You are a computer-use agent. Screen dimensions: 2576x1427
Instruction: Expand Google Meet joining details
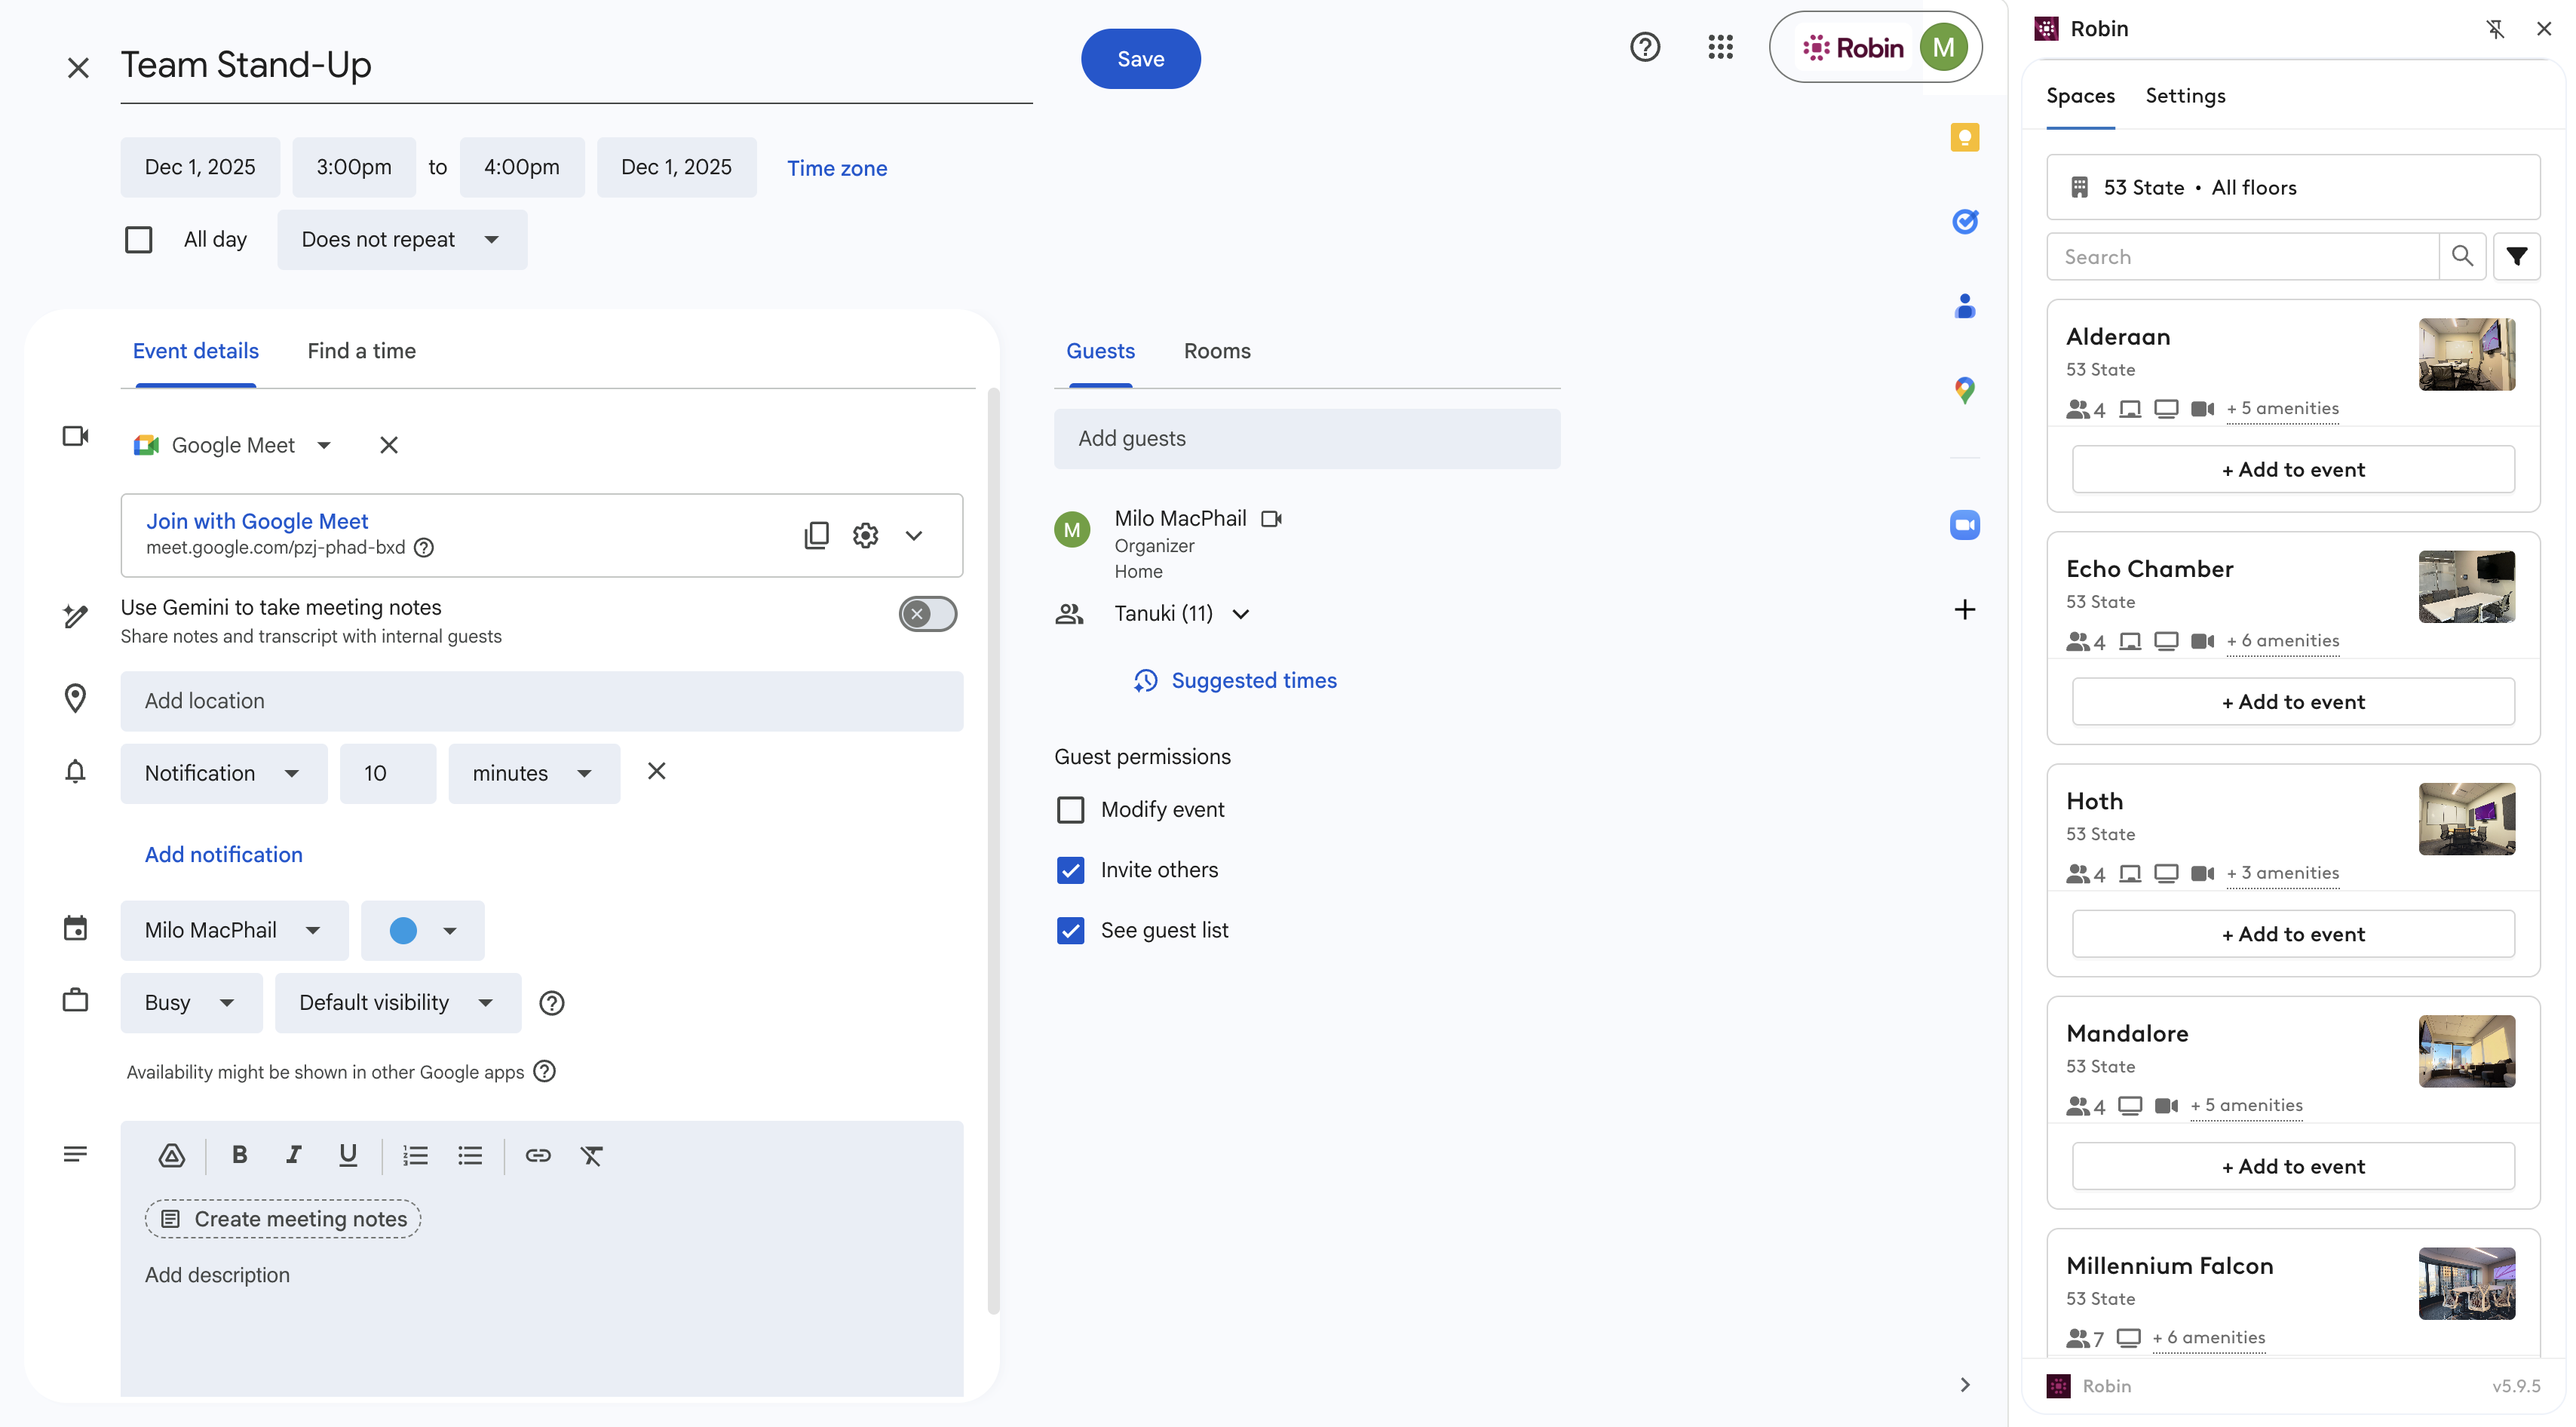[x=913, y=535]
